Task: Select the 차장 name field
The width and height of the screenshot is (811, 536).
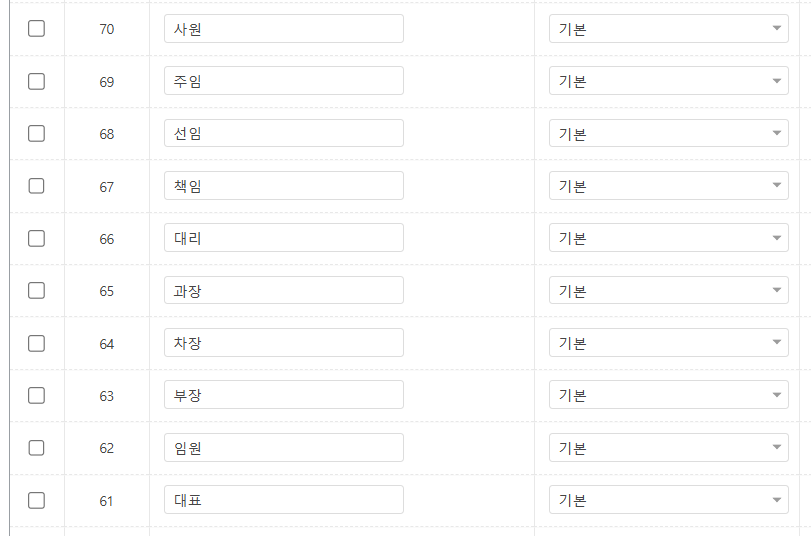Action: point(283,343)
